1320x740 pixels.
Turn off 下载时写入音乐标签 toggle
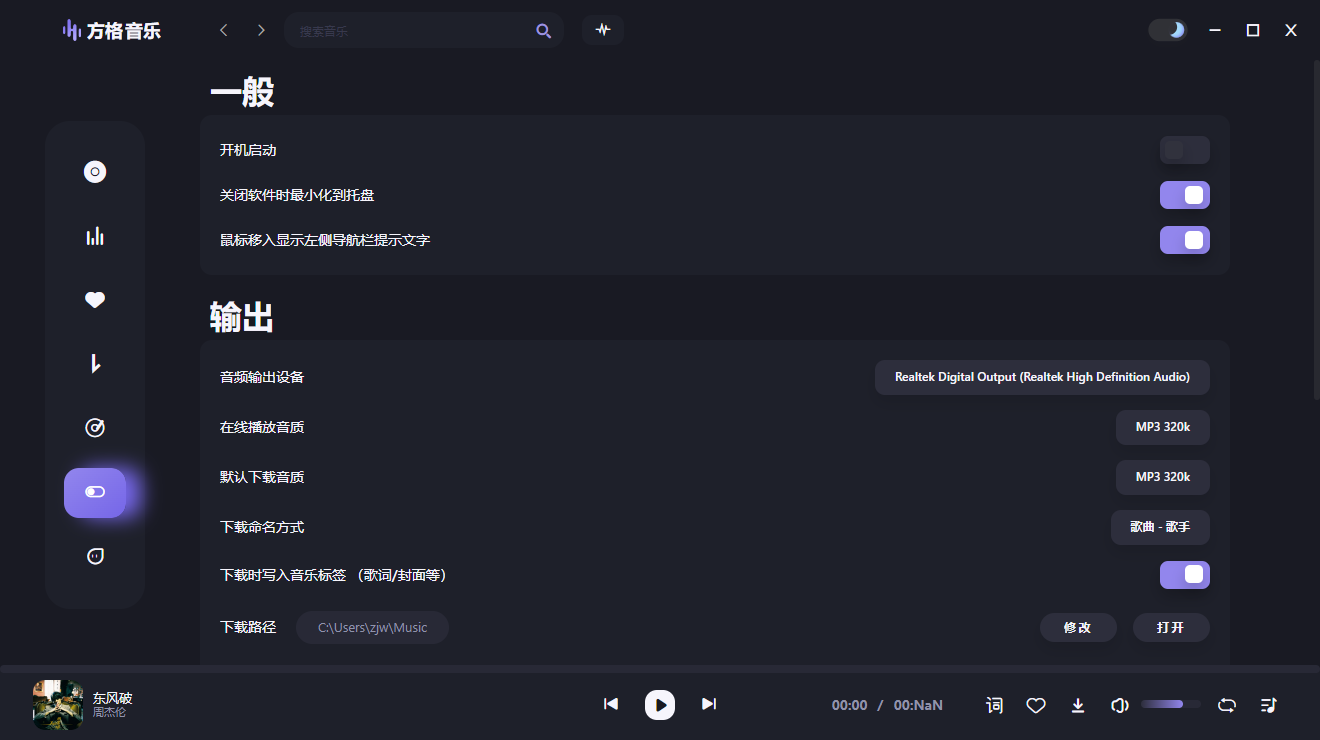pos(1184,575)
